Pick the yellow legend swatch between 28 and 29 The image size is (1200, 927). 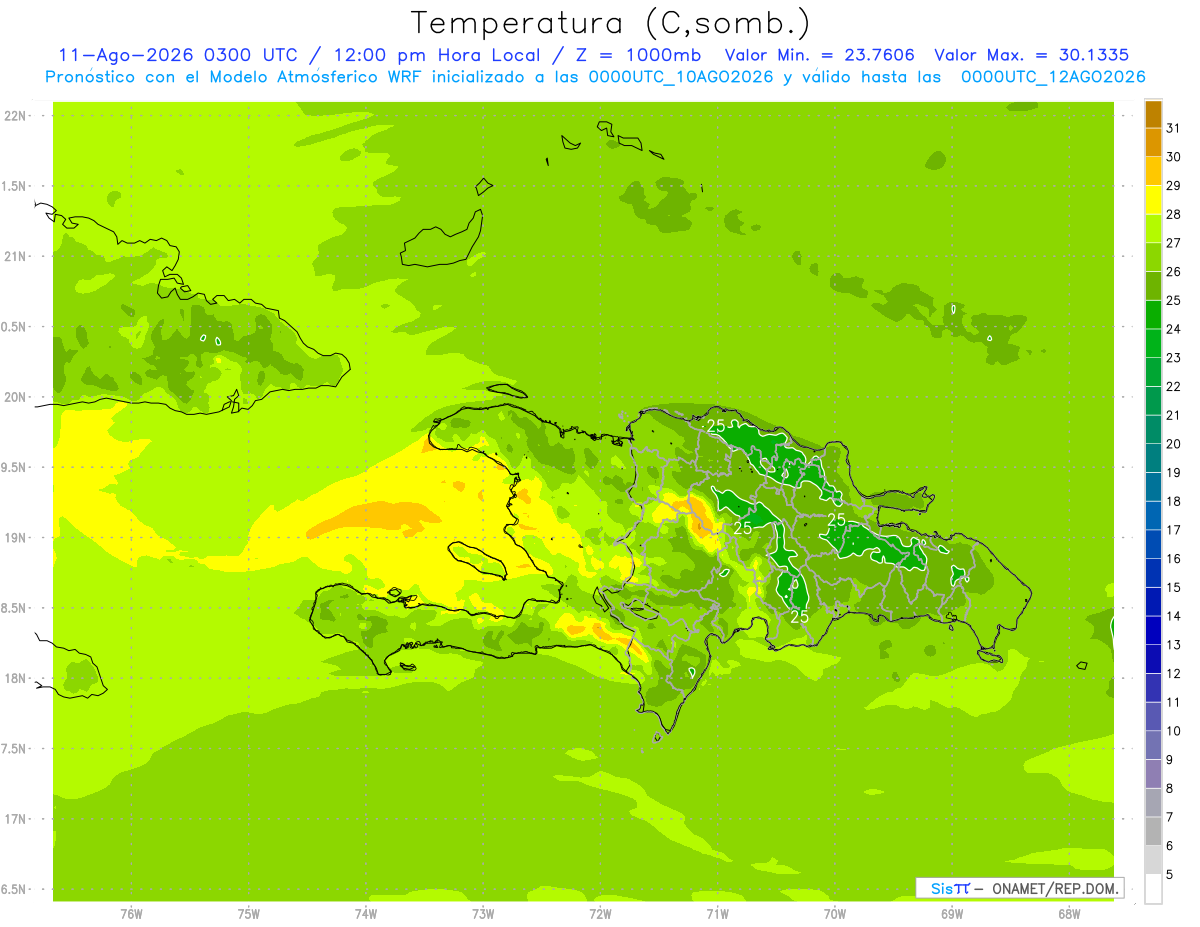(x=1153, y=200)
